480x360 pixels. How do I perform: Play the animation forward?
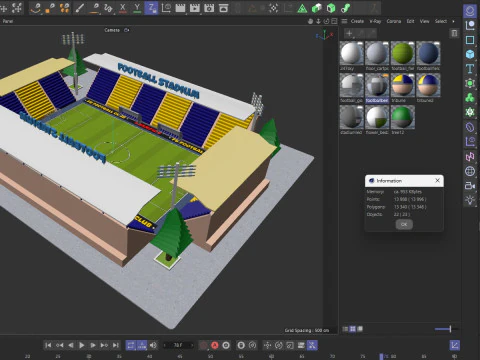click(82, 345)
